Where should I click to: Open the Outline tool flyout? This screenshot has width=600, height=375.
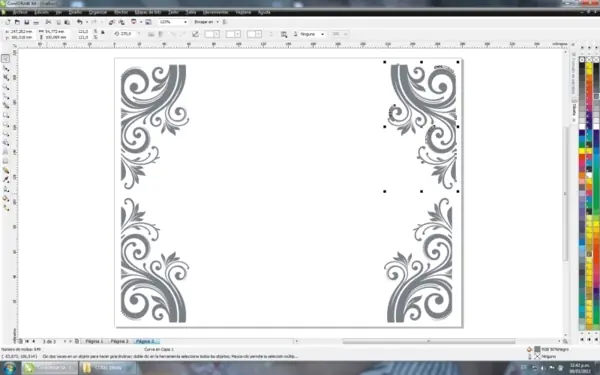click(x=5, y=189)
